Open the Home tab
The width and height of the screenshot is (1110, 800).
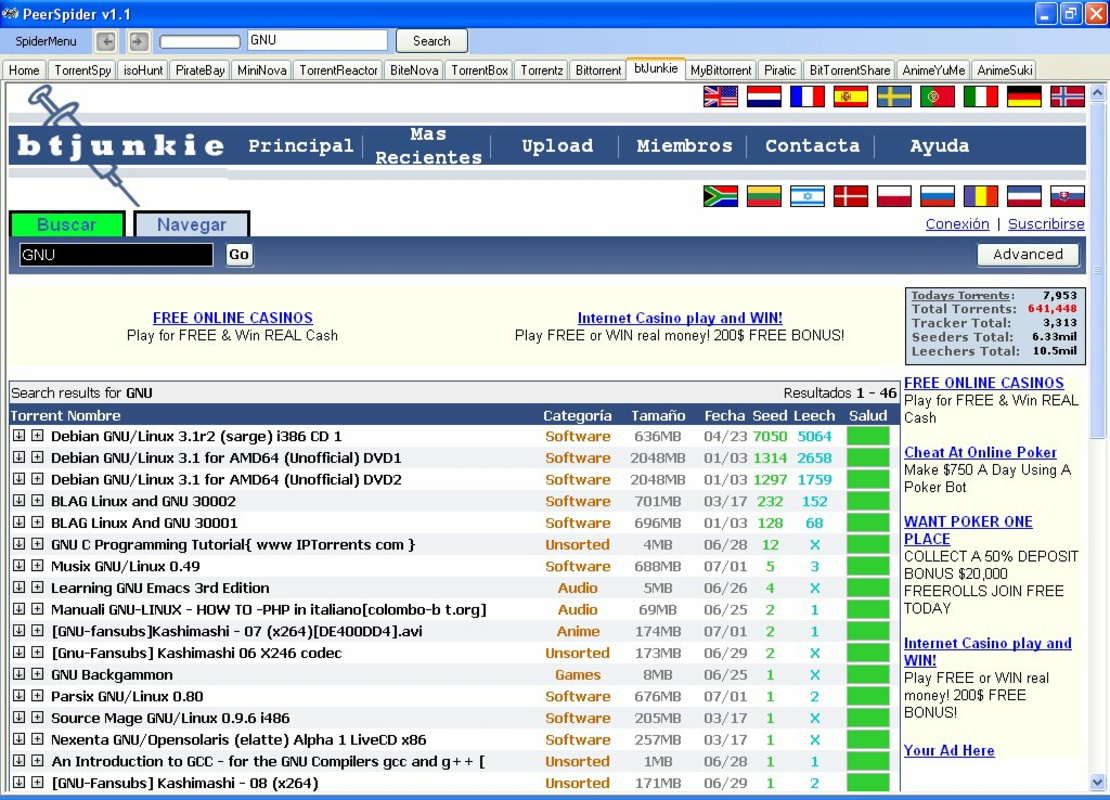point(24,70)
